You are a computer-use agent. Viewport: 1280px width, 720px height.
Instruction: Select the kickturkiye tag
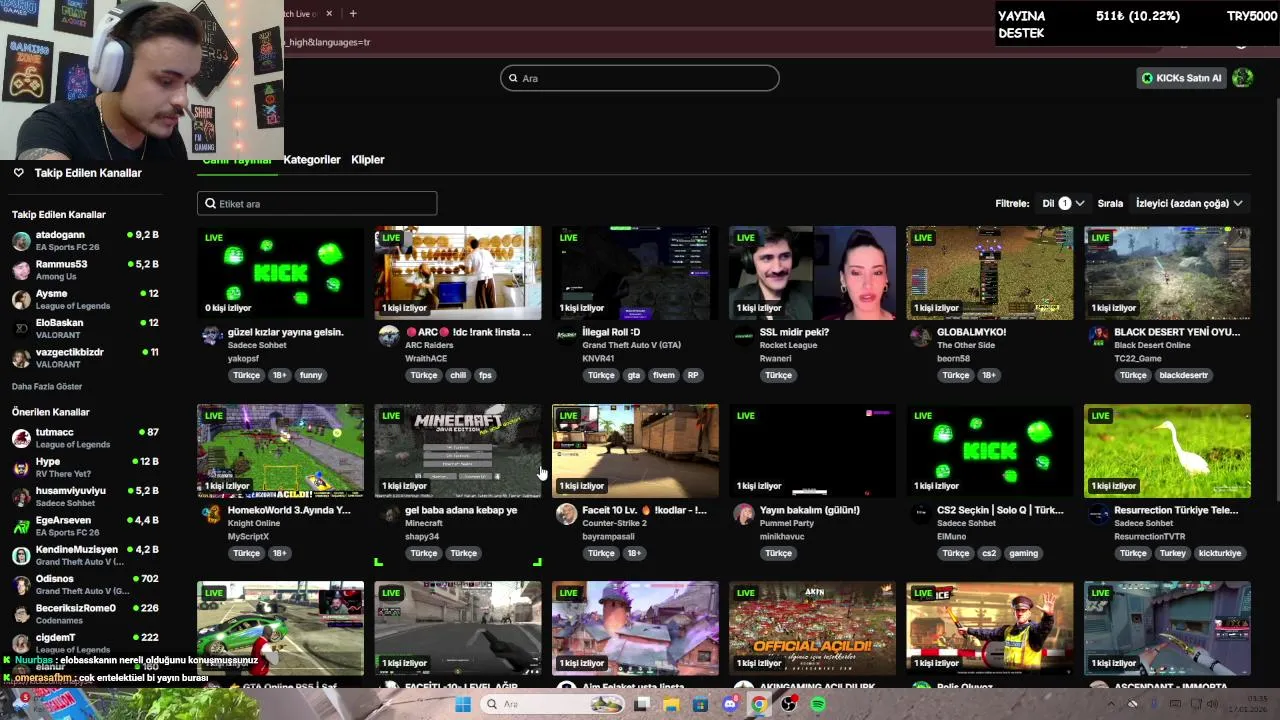click(x=1219, y=553)
